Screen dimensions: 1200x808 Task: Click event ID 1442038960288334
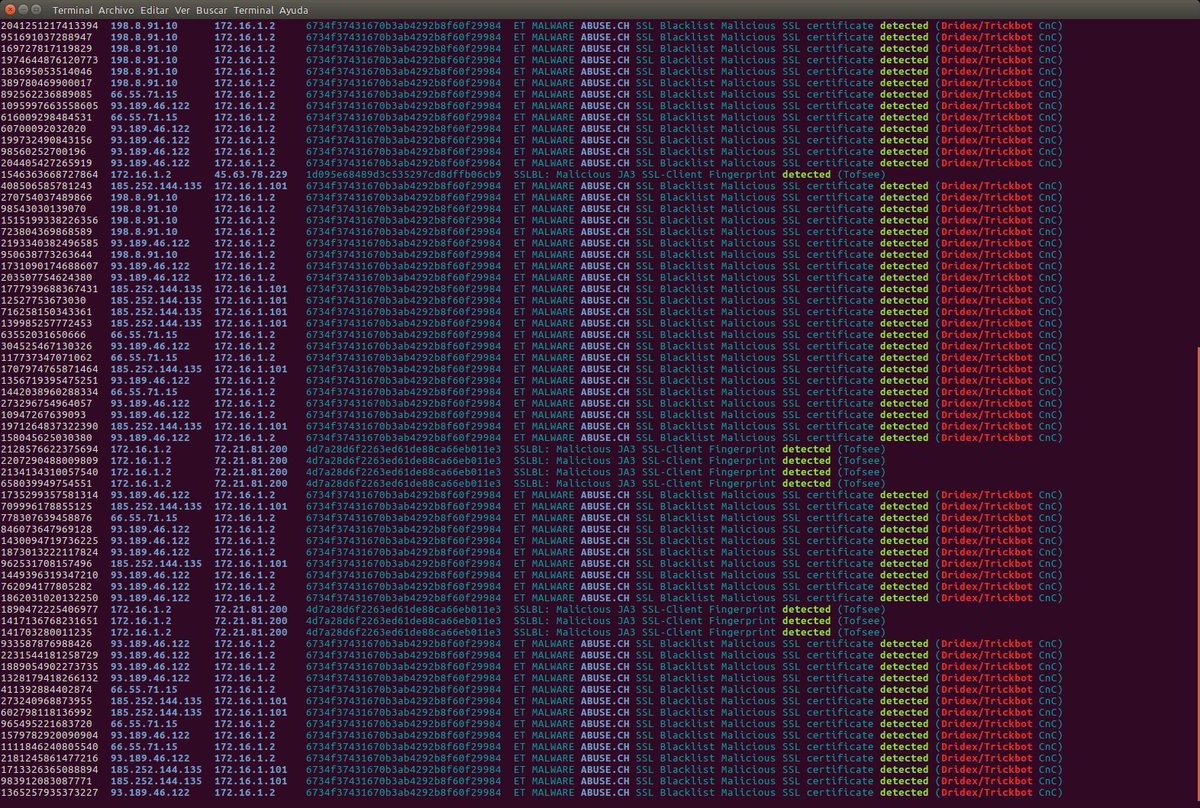pos(50,392)
